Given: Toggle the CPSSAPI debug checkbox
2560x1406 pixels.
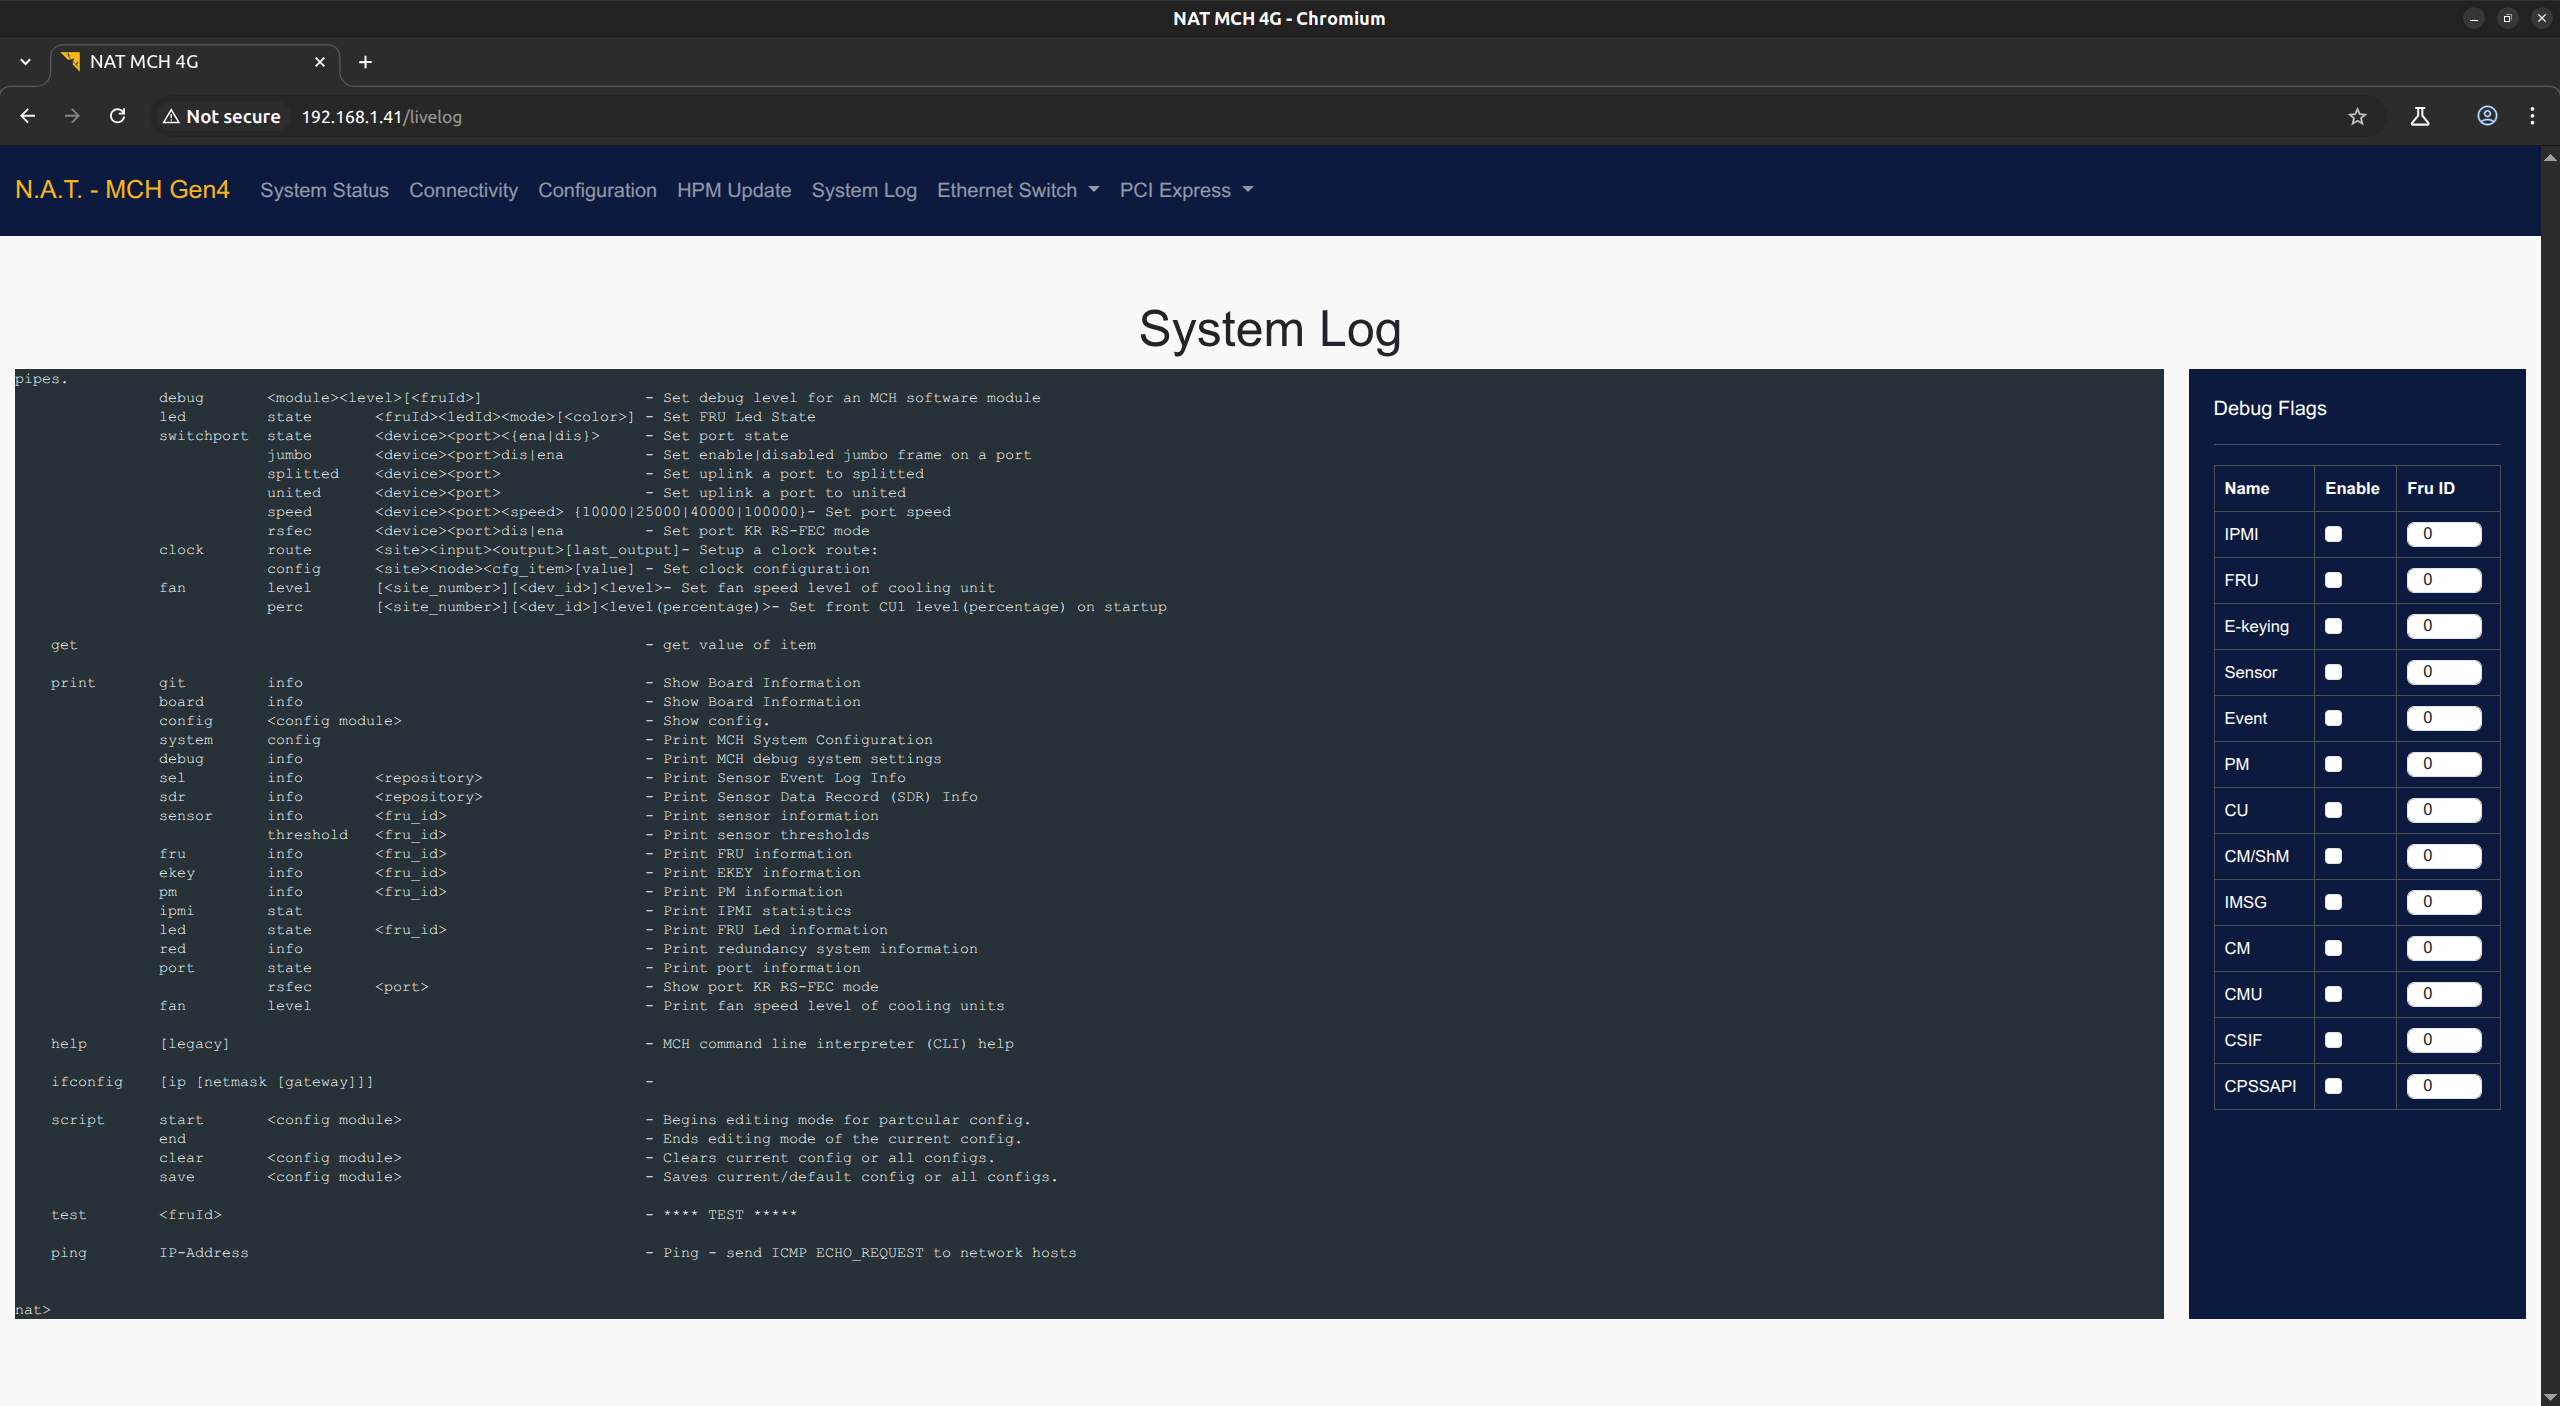Looking at the screenshot, I should pos(2333,1086).
